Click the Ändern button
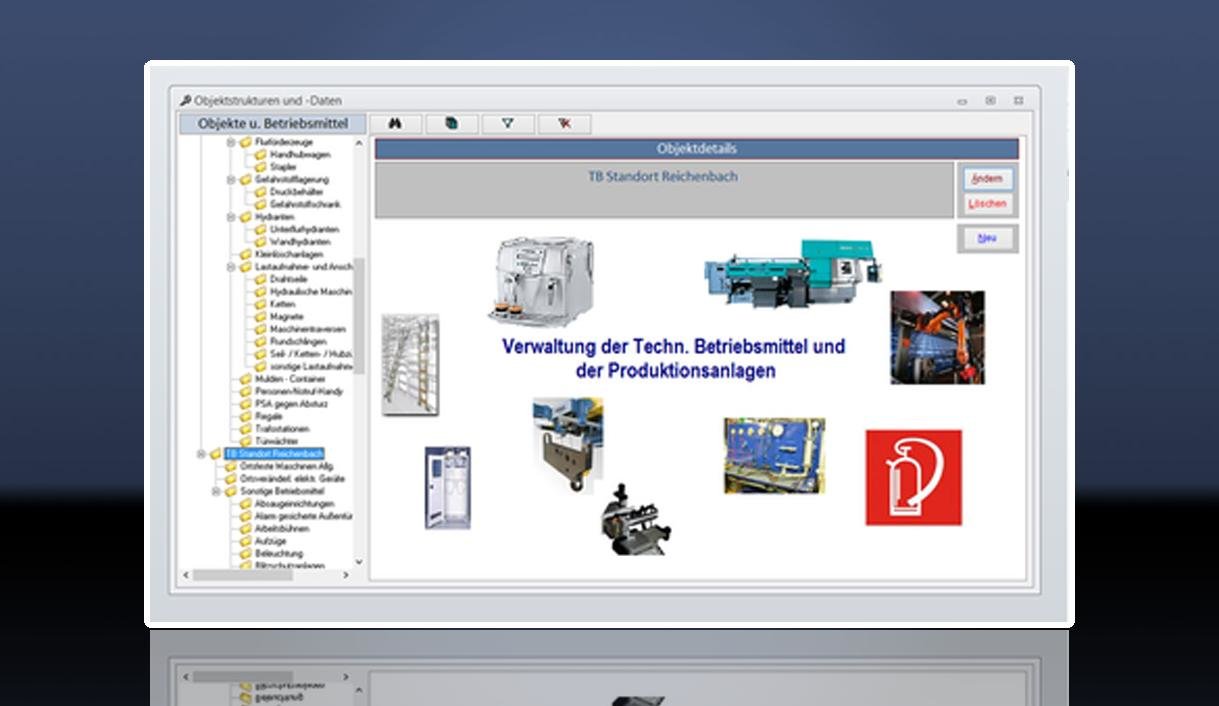Viewport: 1219px width, 706px height. tap(987, 179)
